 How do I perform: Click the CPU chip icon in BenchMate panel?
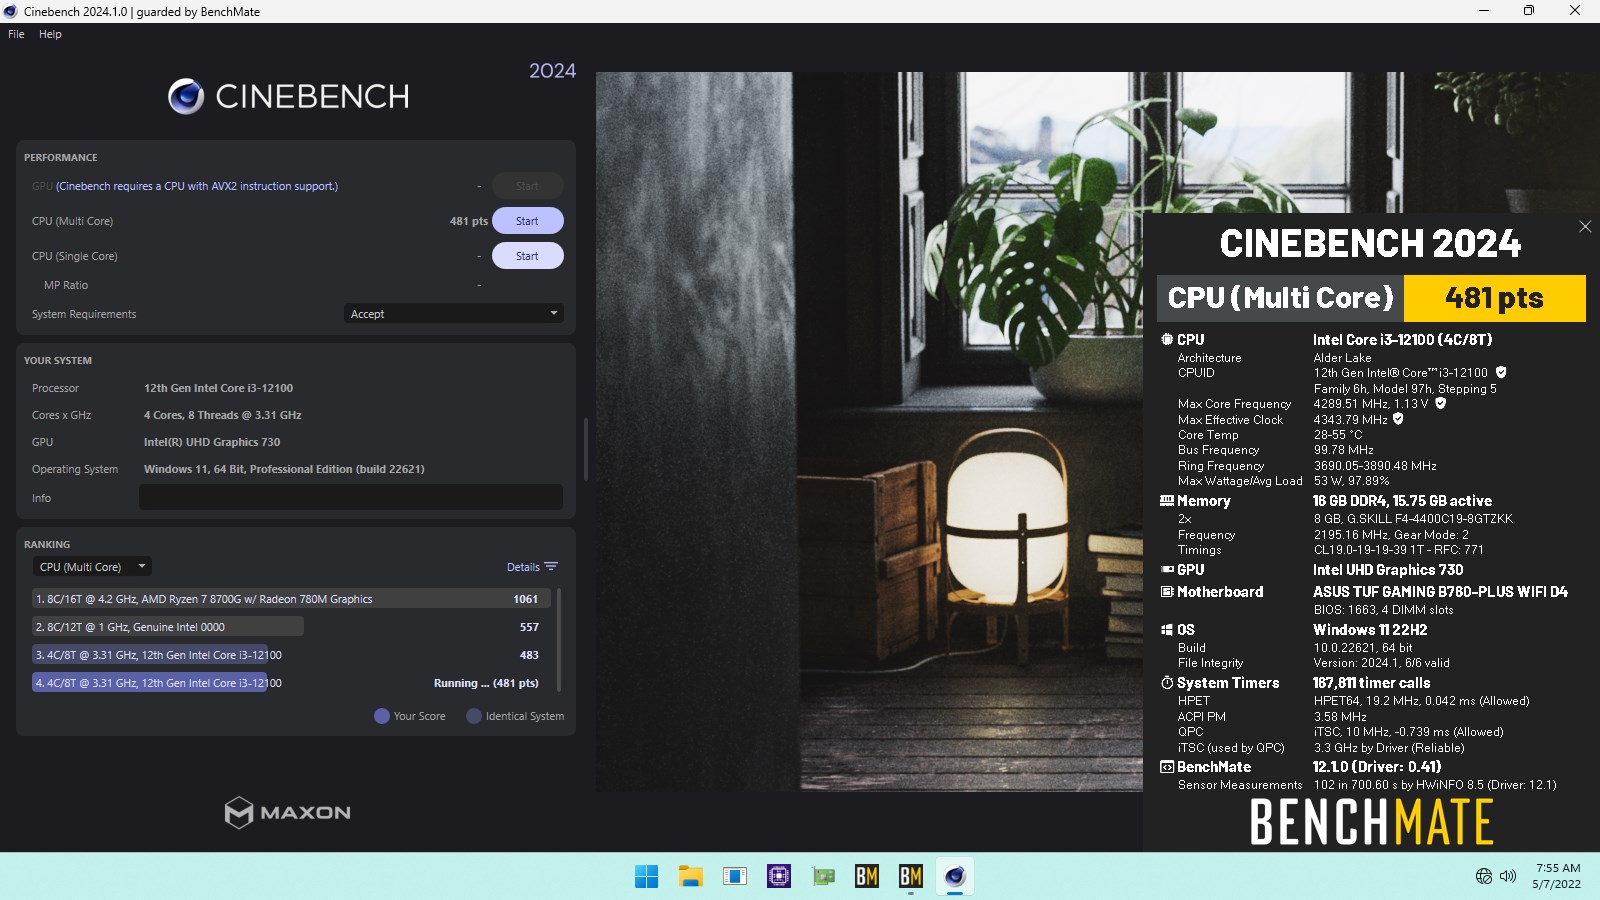tap(1166, 339)
